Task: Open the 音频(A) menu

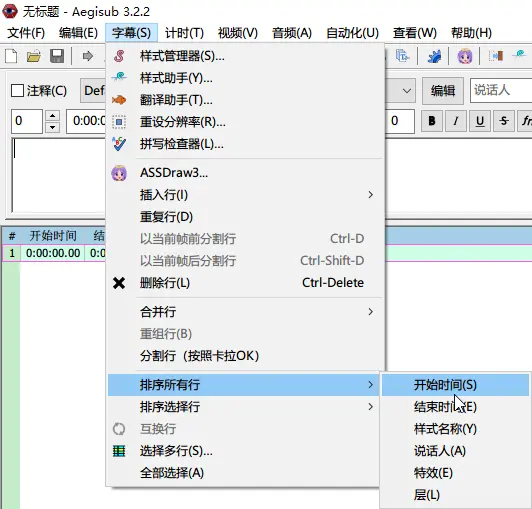Action: 291,33
